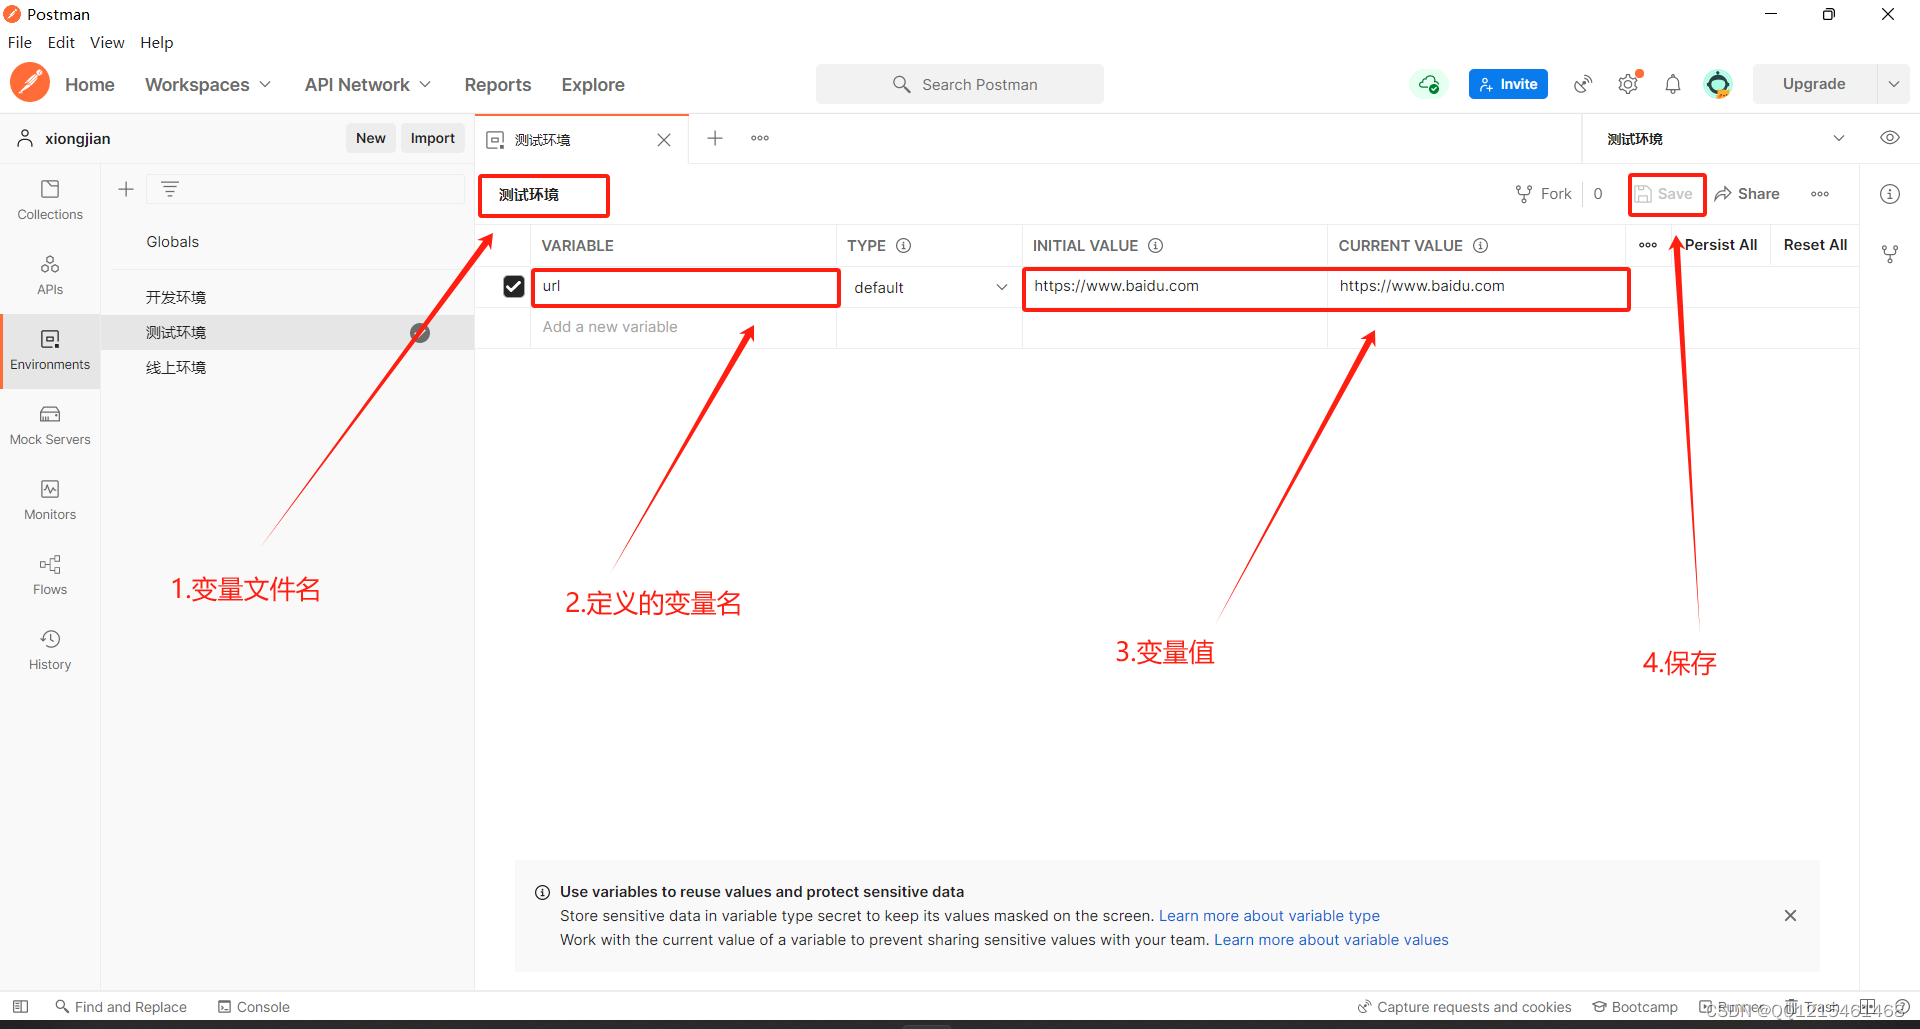The width and height of the screenshot is (1920, 1029).
Task: Open the History sidebar panel
Action: click(50, 650)
